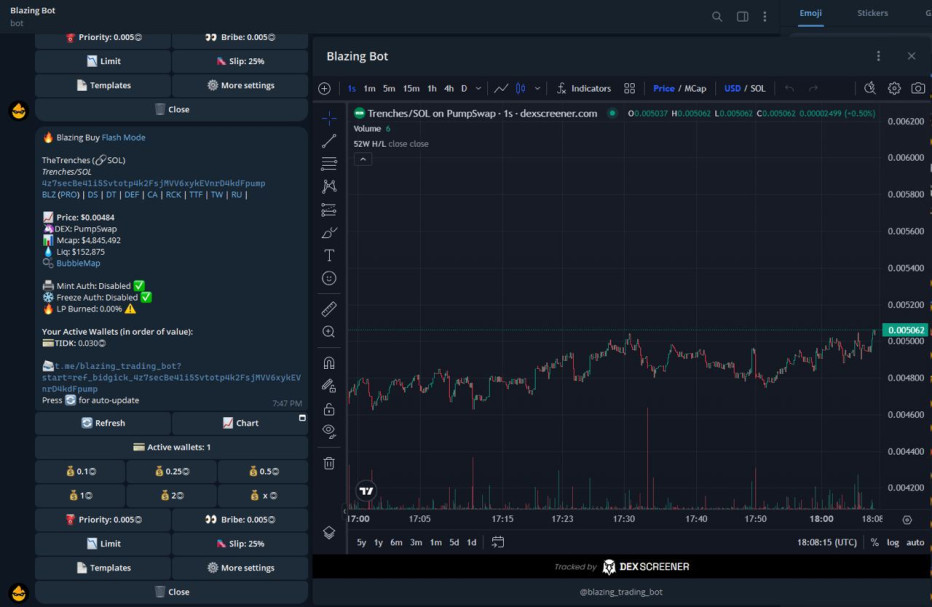
Task: Expand the timeframe dropdown after D
Action: click(x=478, y=89)
